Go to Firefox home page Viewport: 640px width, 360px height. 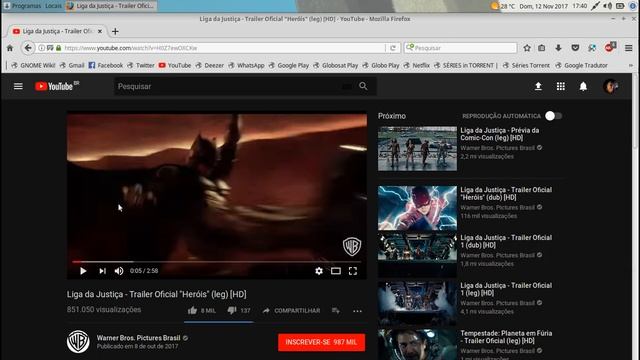coord(10,48)
